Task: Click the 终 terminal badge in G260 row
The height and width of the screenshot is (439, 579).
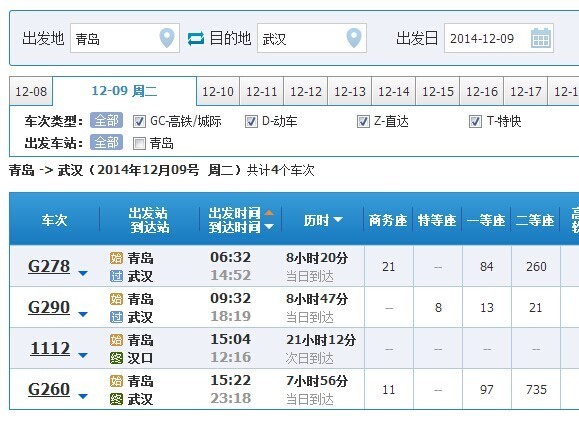Action: 116,399
